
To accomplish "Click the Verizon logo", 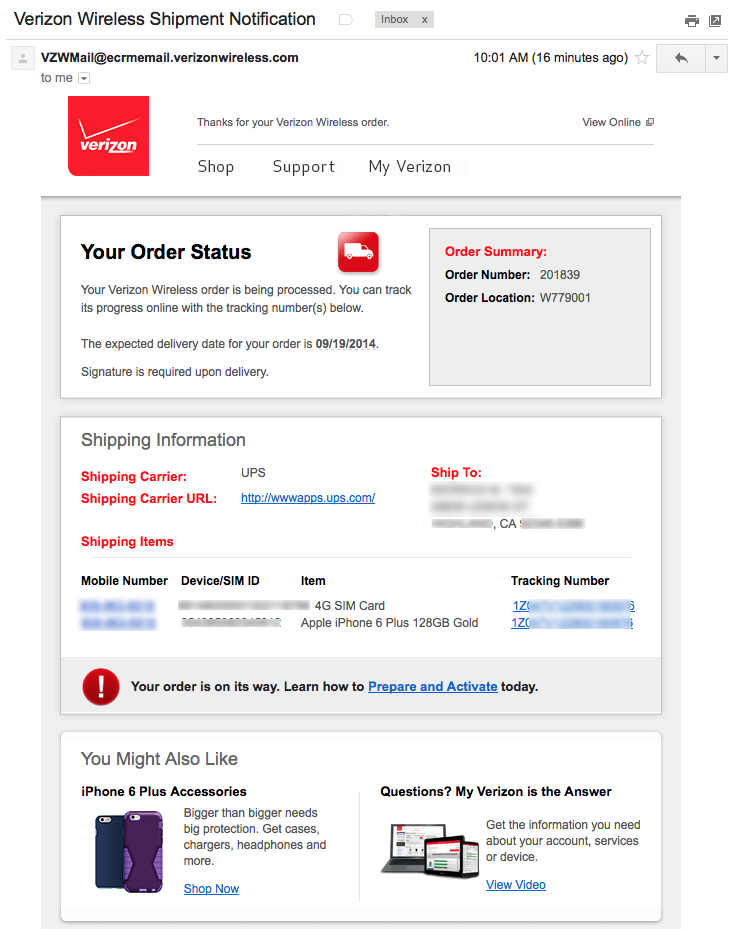I will point(108,136).
